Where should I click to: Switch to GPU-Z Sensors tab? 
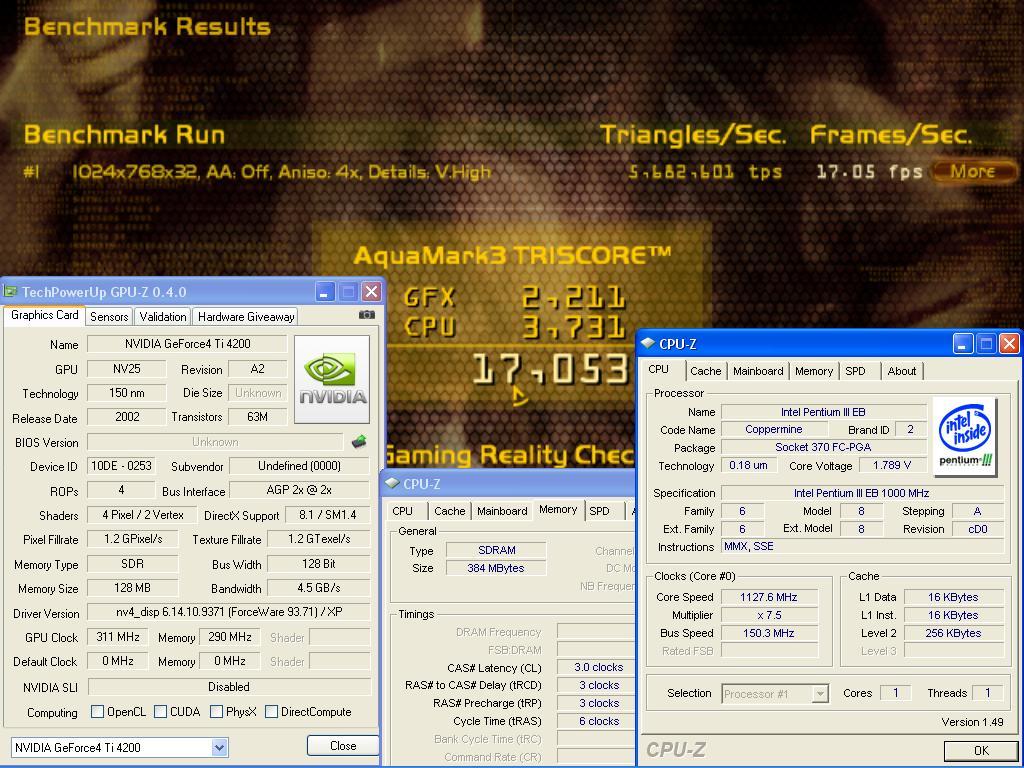tap(109, 317)
